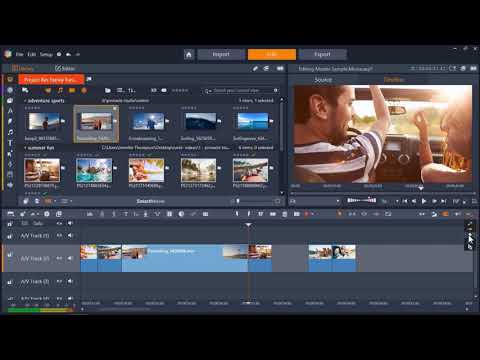Show music files filter in library
Image resolution: width=480 pixels, height=360 pixels.
coord(60,90)
